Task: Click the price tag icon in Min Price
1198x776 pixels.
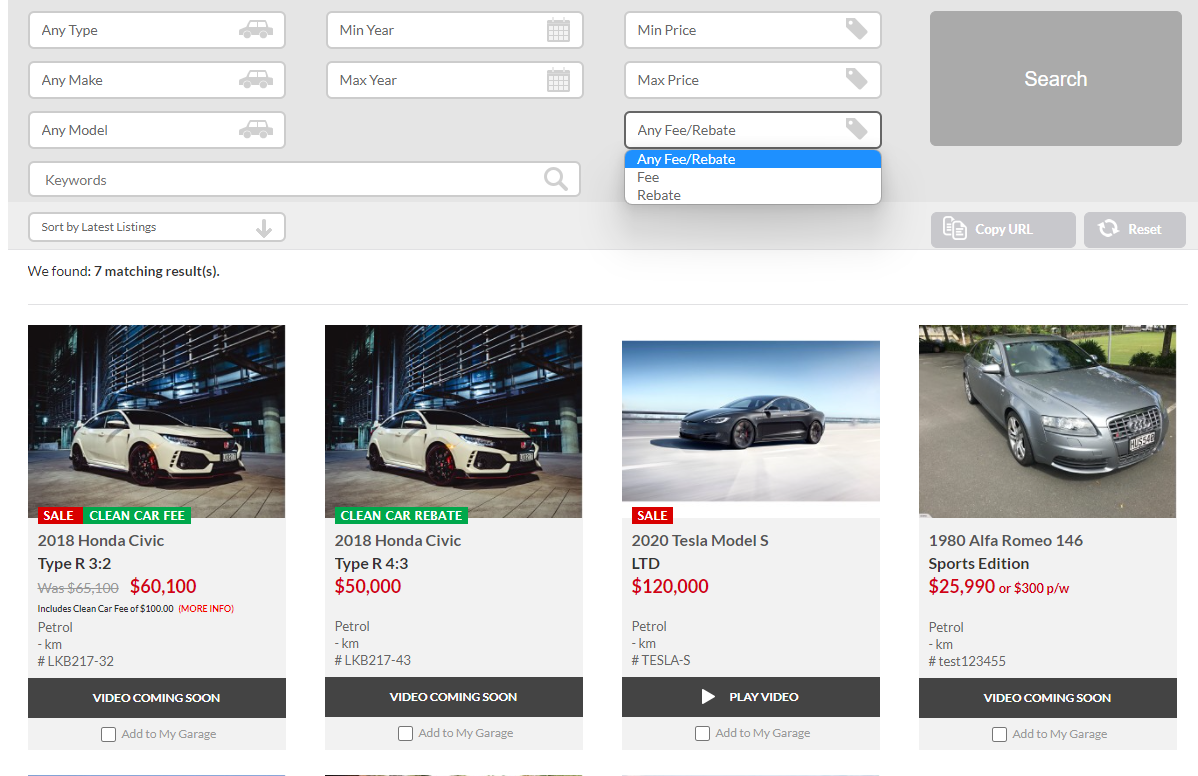Action: 856,29
